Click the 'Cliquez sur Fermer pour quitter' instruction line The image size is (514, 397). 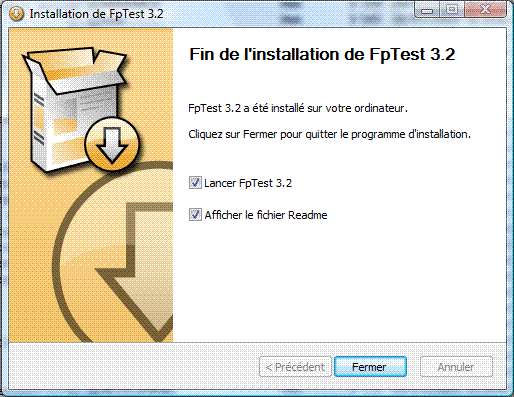pos(329,134)
